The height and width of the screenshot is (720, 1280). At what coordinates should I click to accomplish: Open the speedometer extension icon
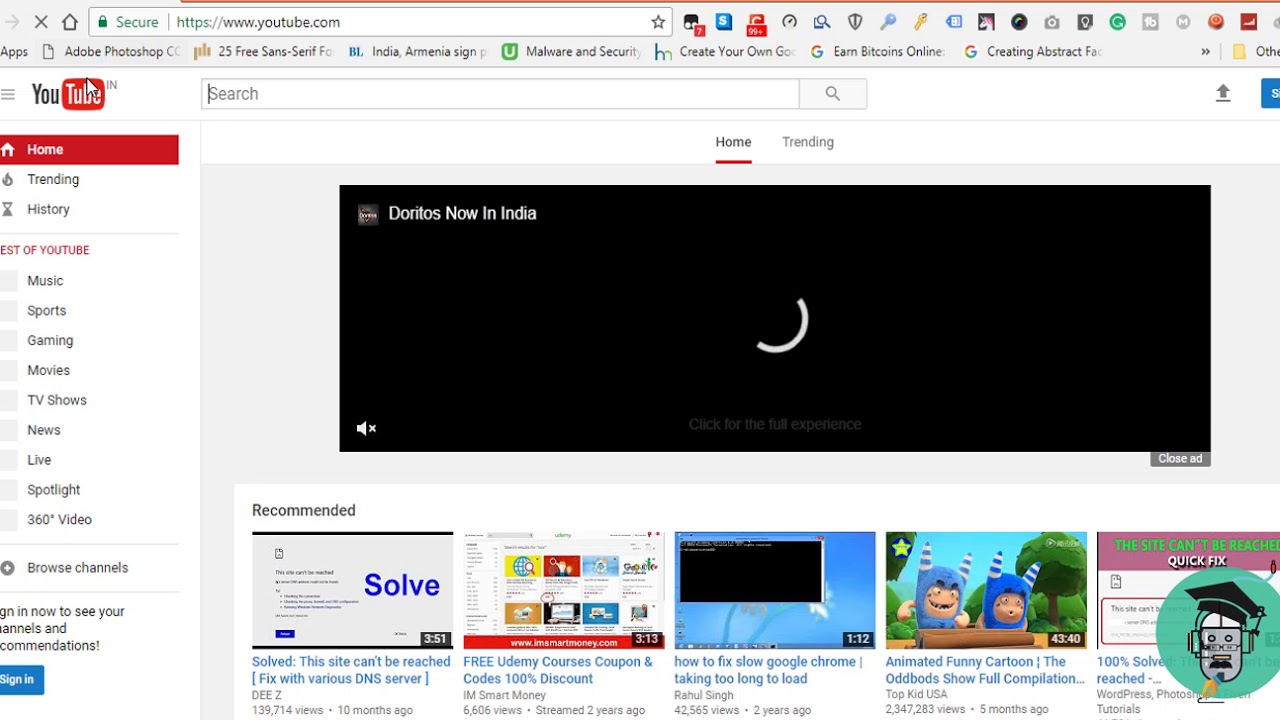pos(789,22)
